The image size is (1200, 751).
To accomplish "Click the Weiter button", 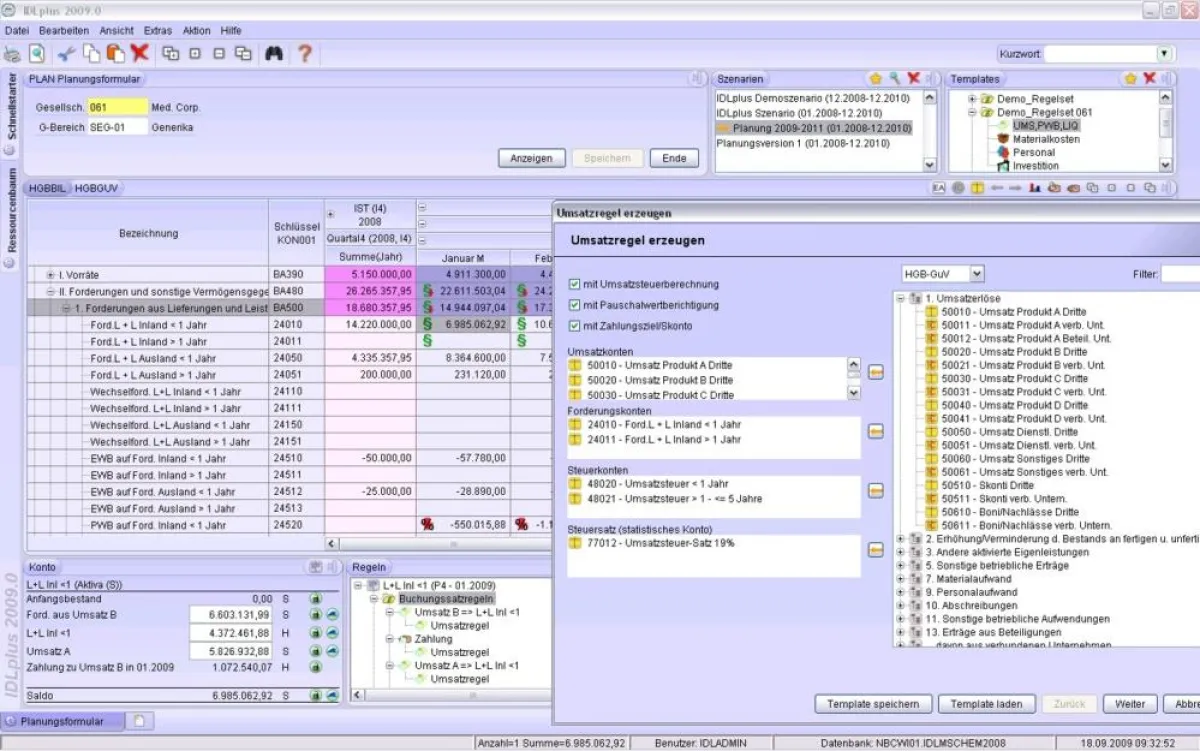I will pos(1130,704).
